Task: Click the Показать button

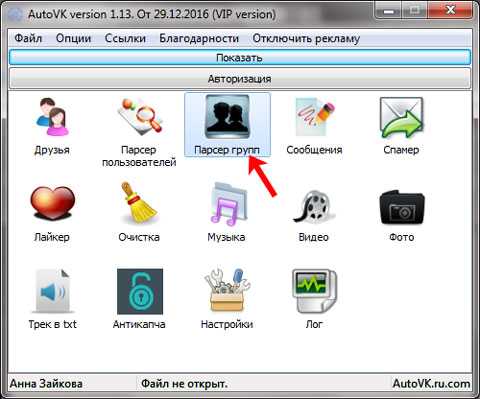Action: click(240, 58)
